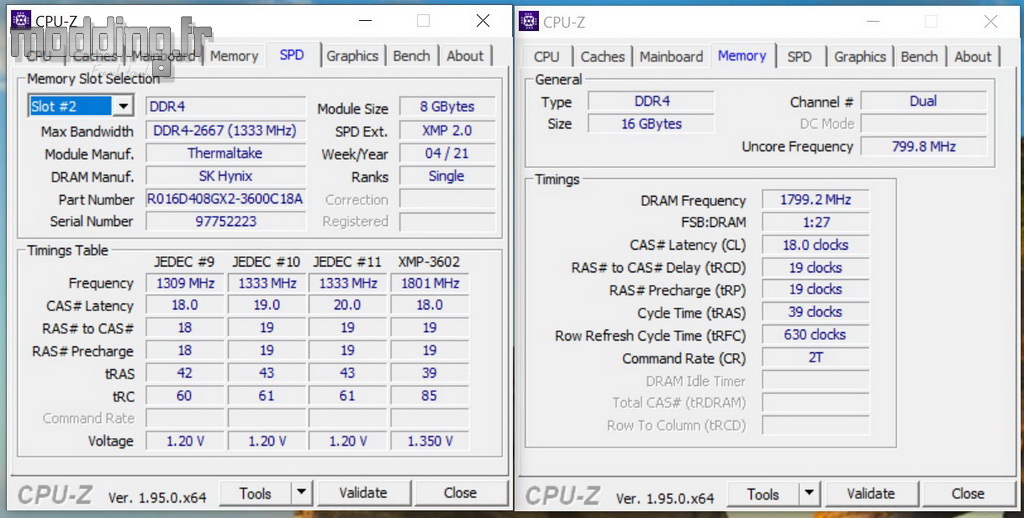Open the Caches tab in right CPU-Z window
The width and height of the screenshot is (1024, 518).
[602, 57]
